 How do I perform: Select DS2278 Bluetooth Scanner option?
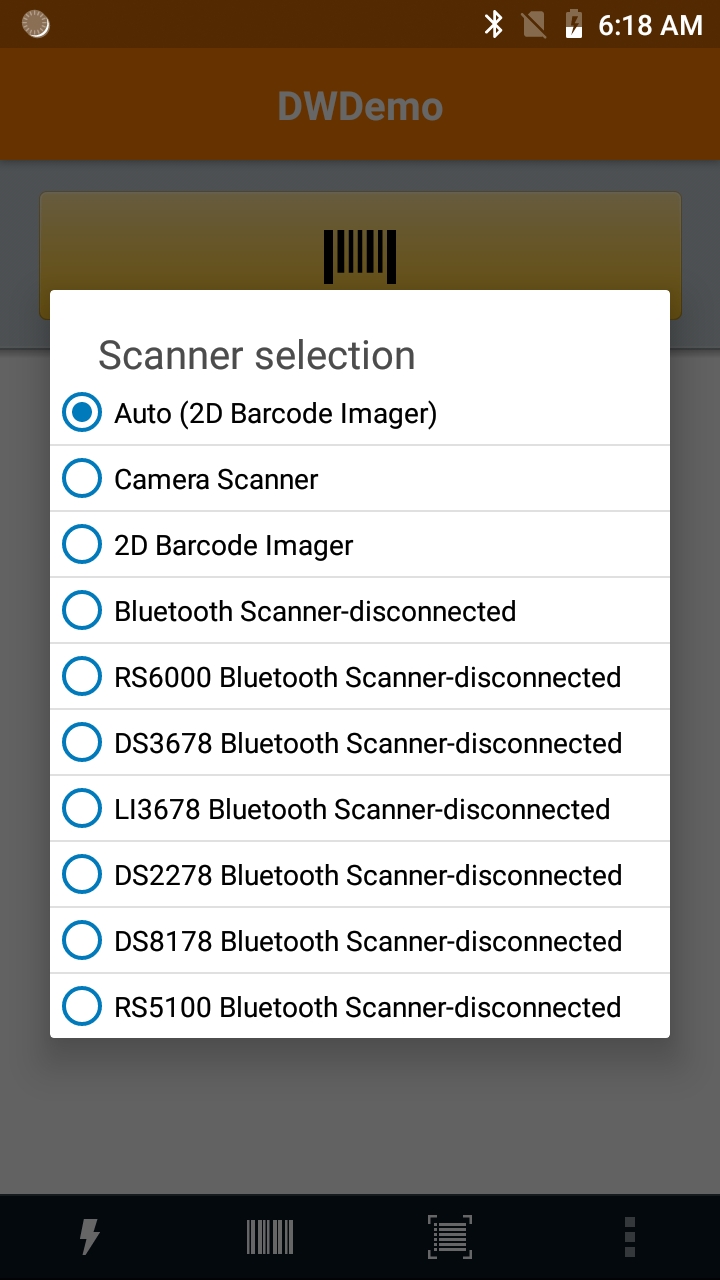[82, 875]
